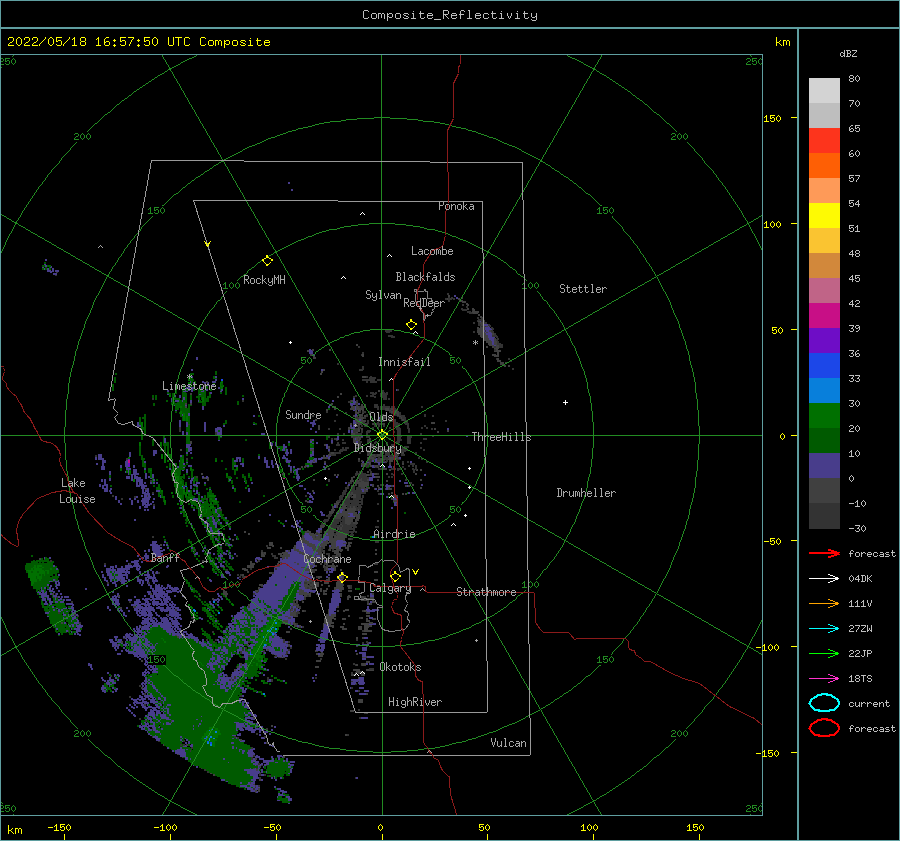Click the Blackfalds town label
Screen dimensions: 900x841
(425, 277)
